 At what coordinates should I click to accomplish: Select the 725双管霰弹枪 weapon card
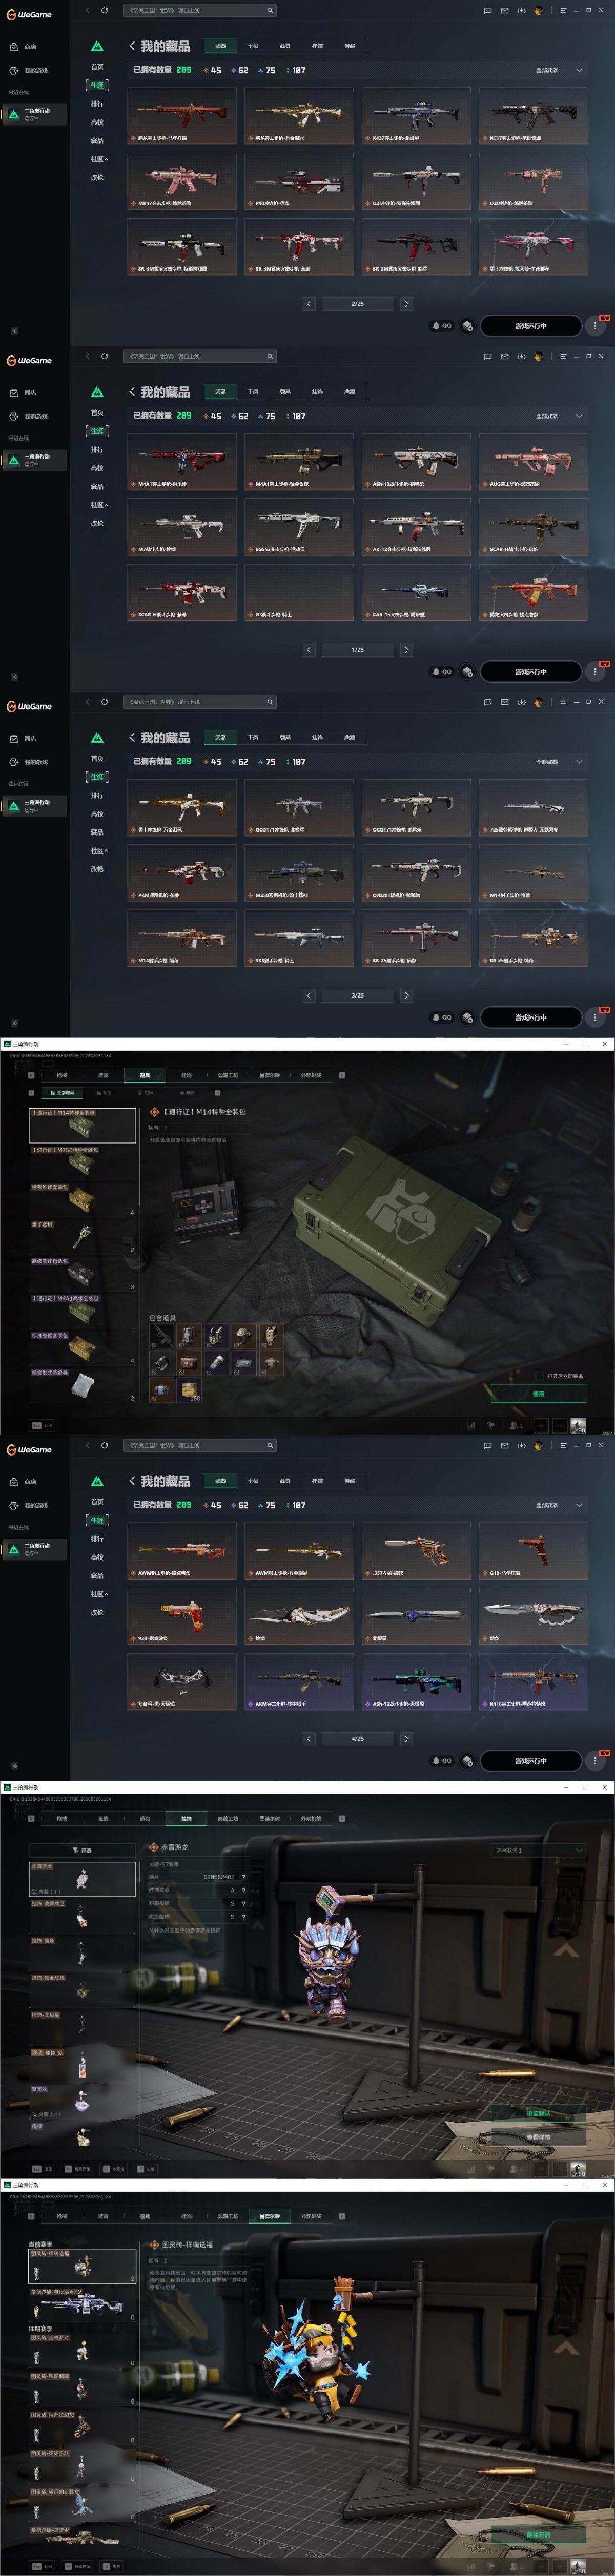[532, 808]
